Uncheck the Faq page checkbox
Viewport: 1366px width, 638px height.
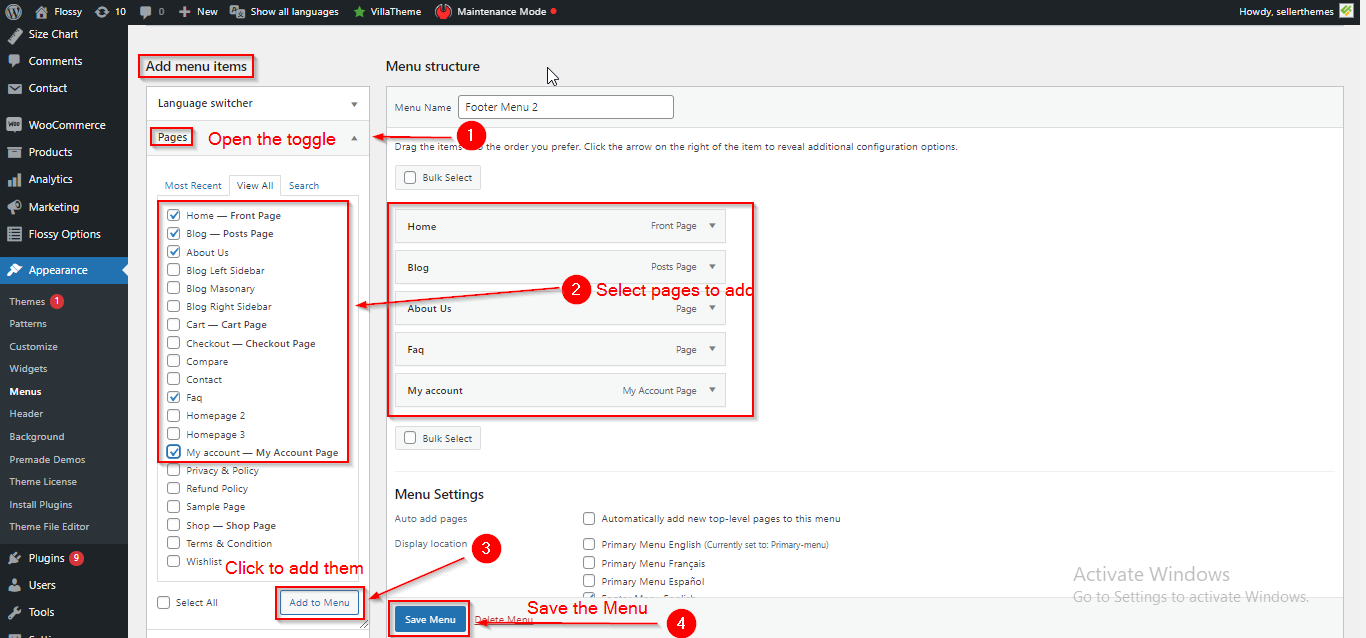(x=174, y=397)
